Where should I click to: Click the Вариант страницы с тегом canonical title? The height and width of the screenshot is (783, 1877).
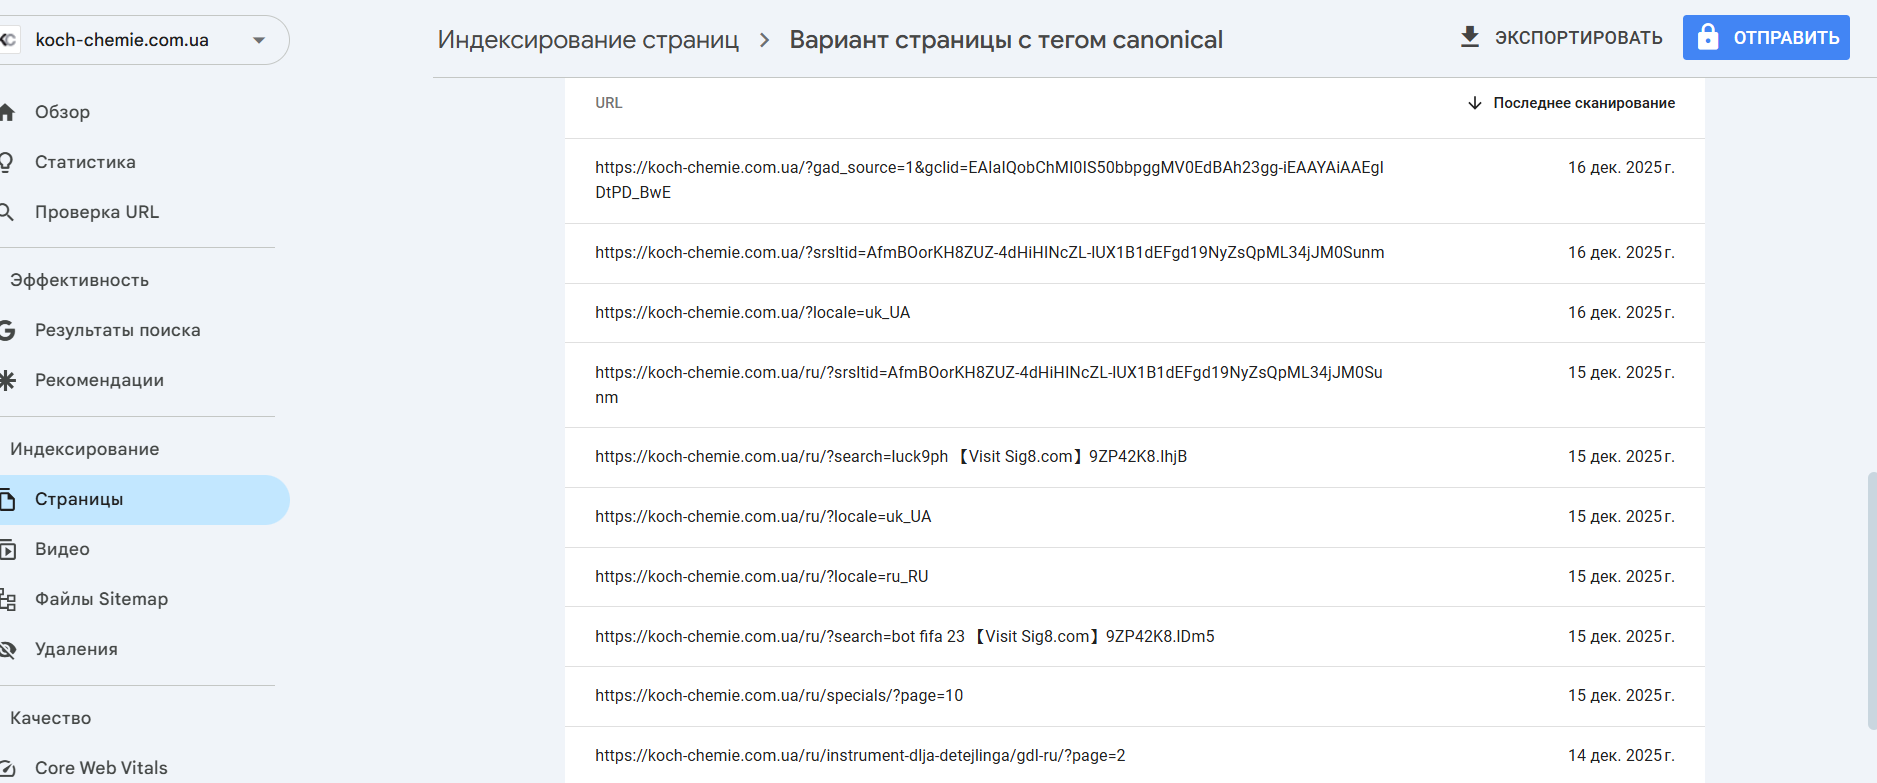coord(1006,40)
